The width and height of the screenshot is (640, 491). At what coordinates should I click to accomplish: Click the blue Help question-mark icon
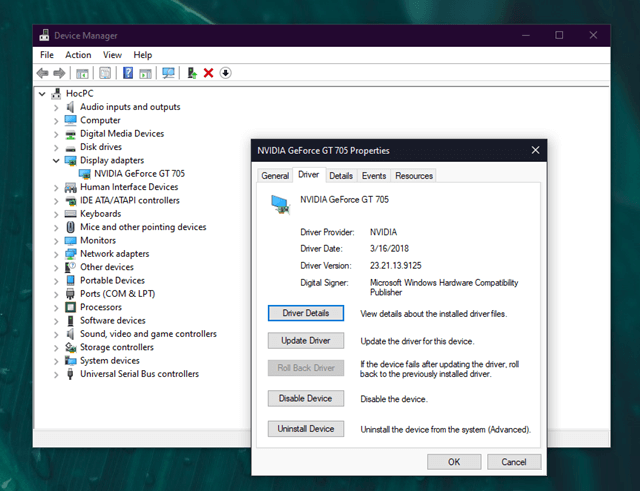[x=128, y=73]
